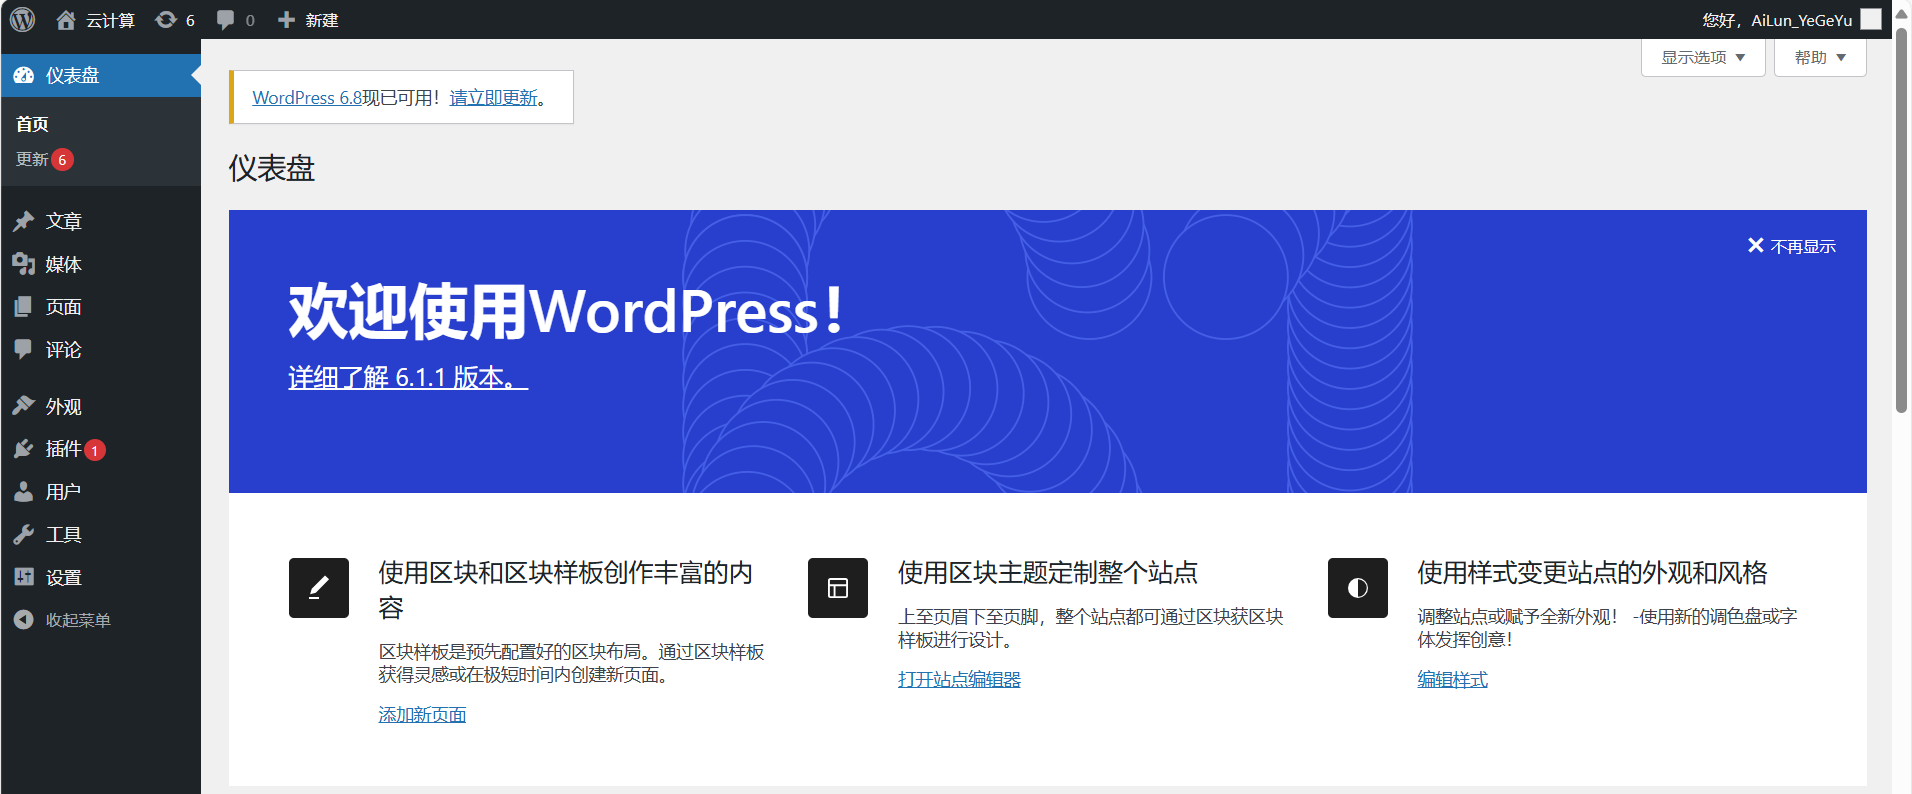Click the heading 使用区块和区块样板创作丰富的内容
This screenshot has width=1912, height=794.
(565, 590)
